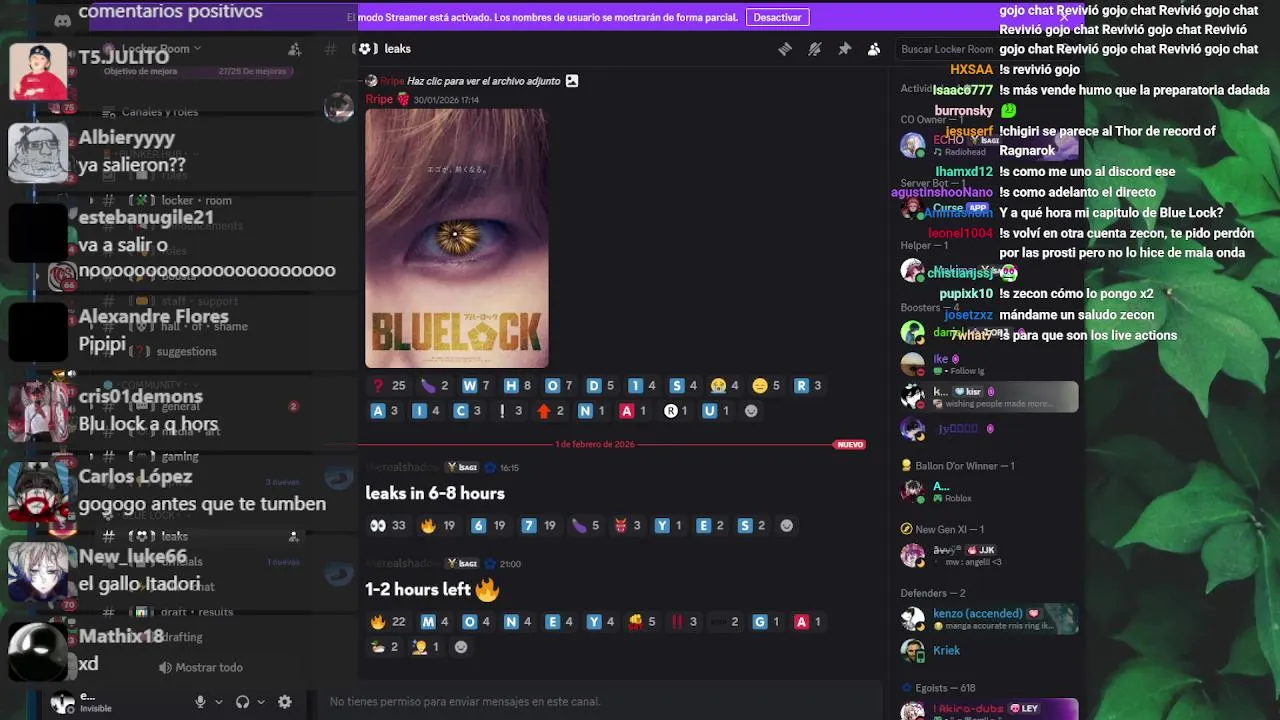The image size is (1280, 720).
Task: Click the ISAGI role badge on 16:15 message
Action: [x=463, y=467]
